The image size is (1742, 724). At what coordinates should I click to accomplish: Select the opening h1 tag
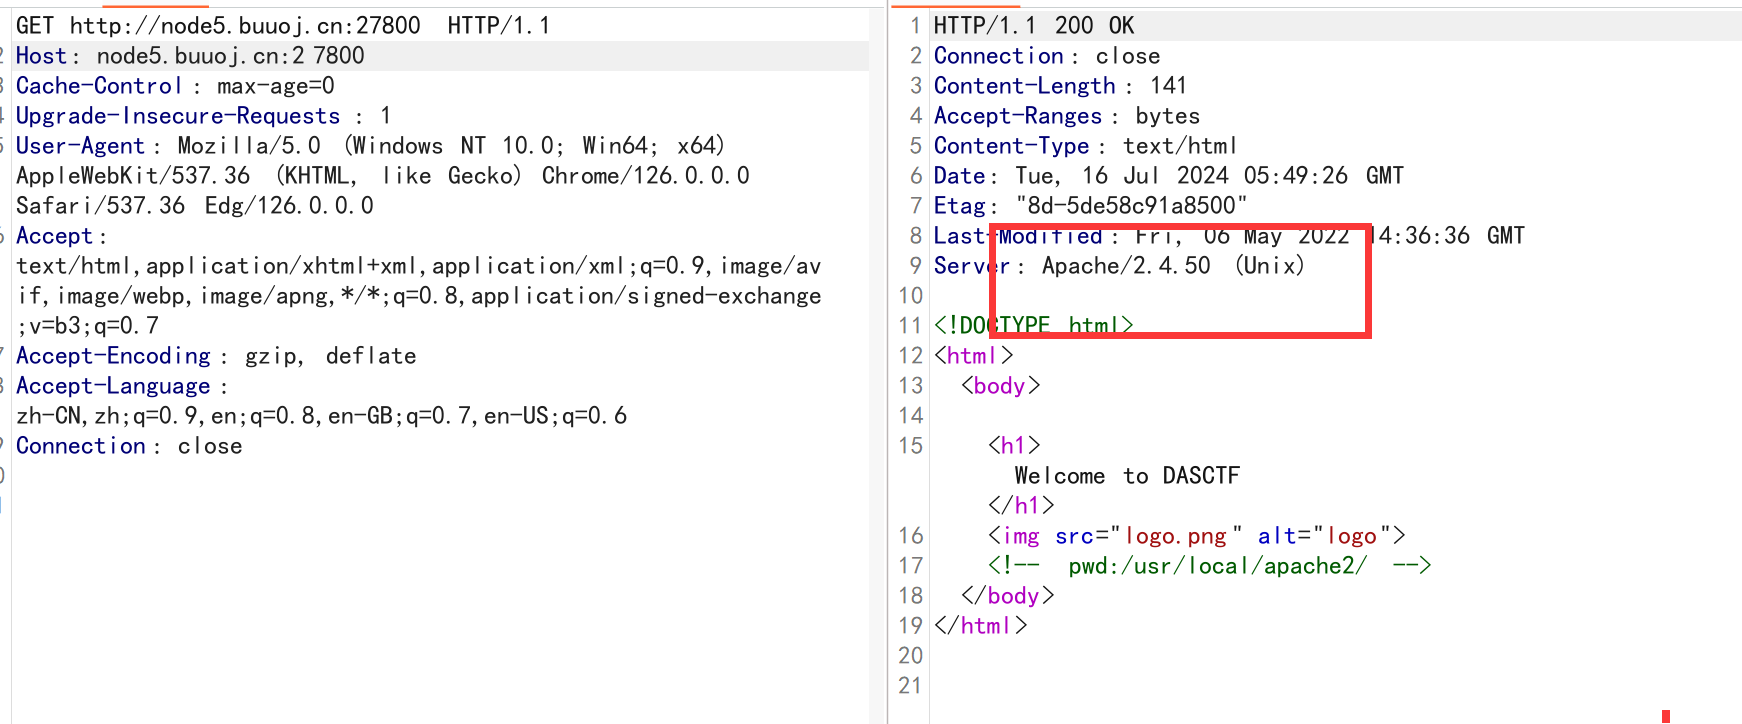1015,446
